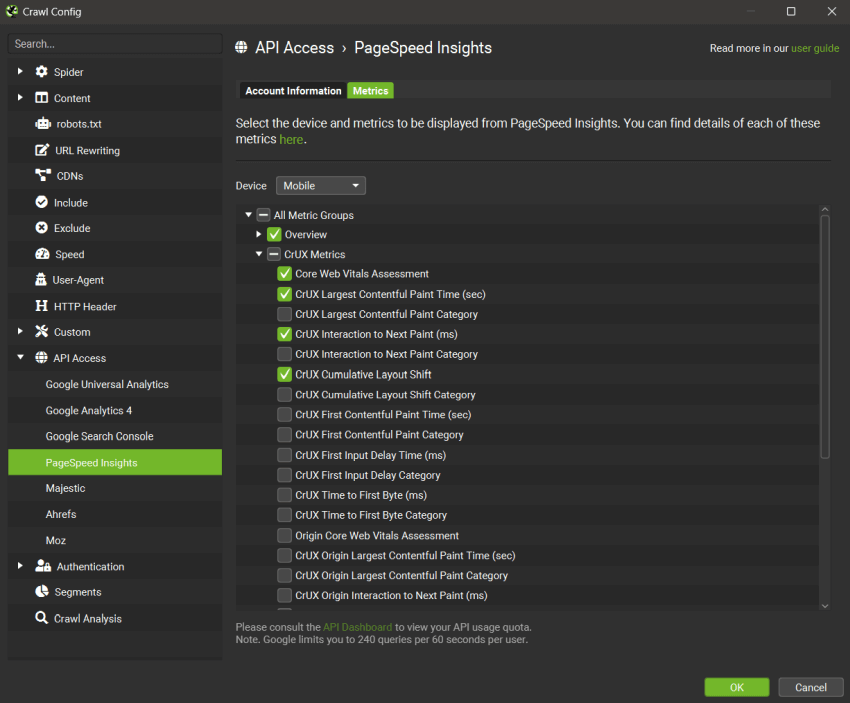Screen dimensions: 850x703
Task: Click the Include checkmark icon
Action: 41,202
